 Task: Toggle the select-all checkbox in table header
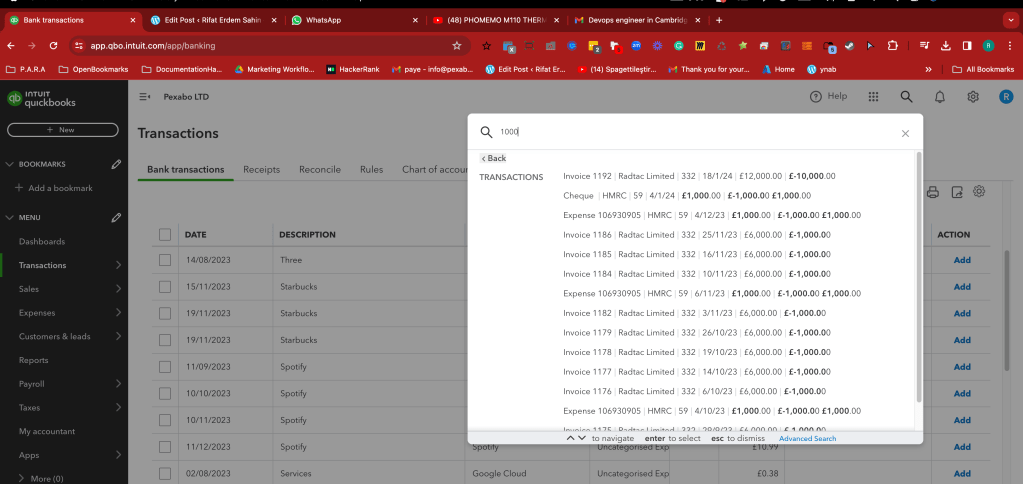[x=164, y=234]
